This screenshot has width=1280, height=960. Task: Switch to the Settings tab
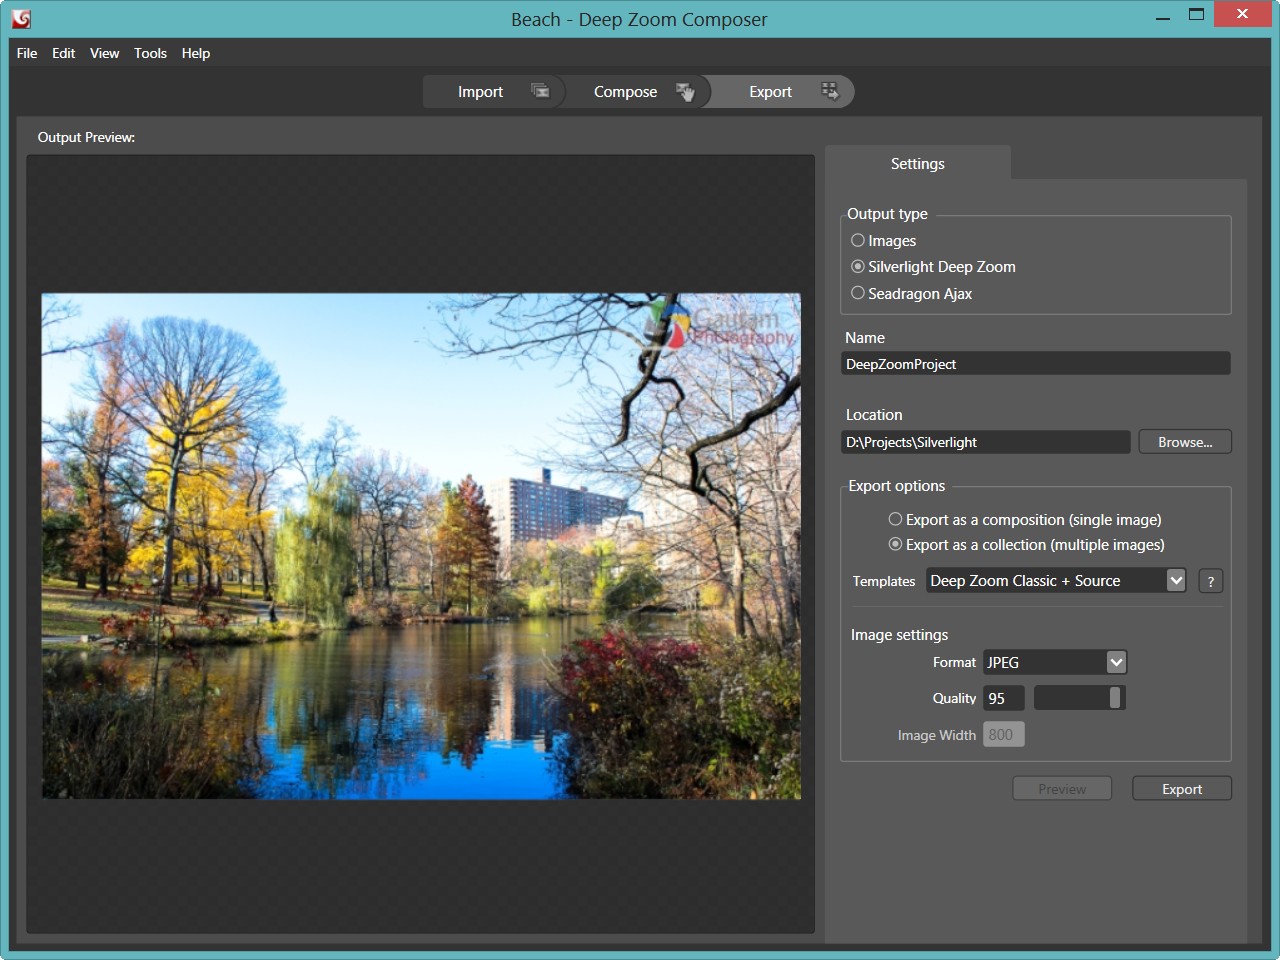coord(918,163)
